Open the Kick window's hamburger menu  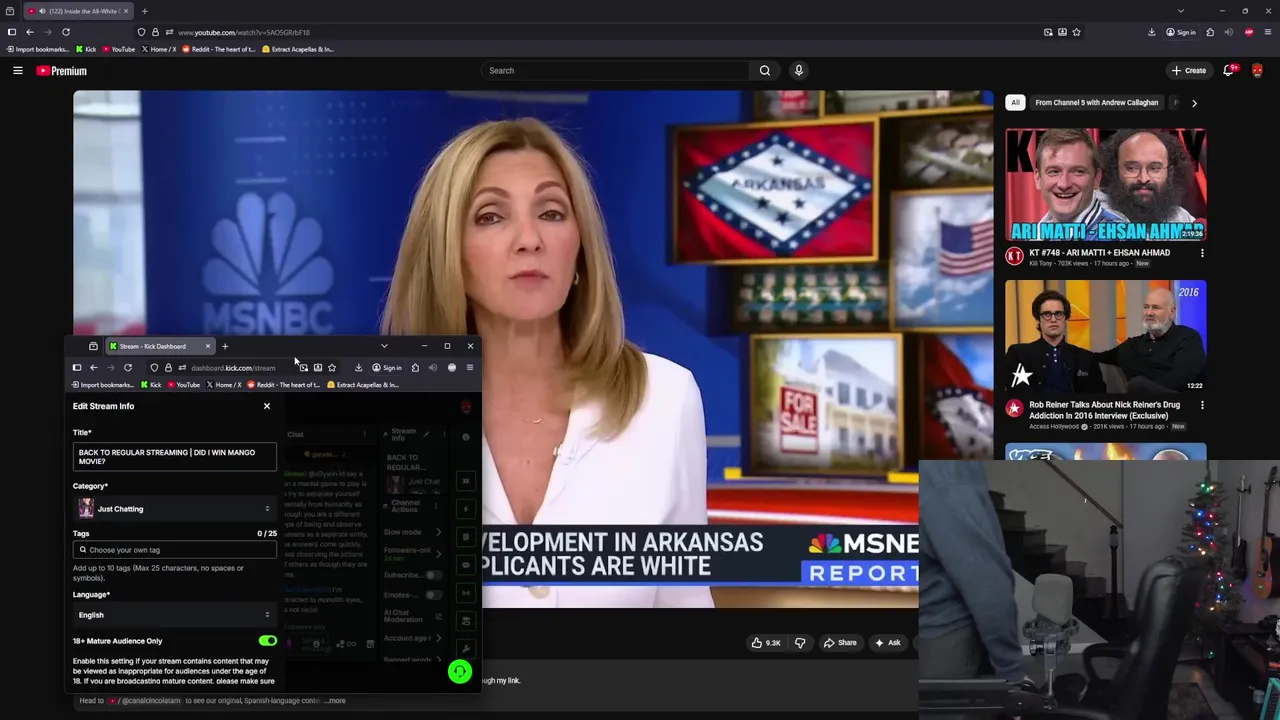[470, 368]
